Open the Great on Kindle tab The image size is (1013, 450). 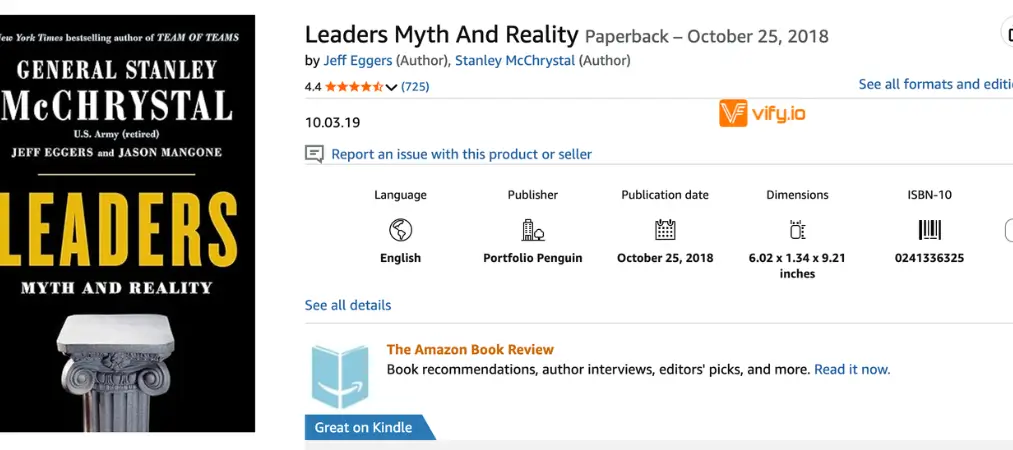(x=364, y=427)
